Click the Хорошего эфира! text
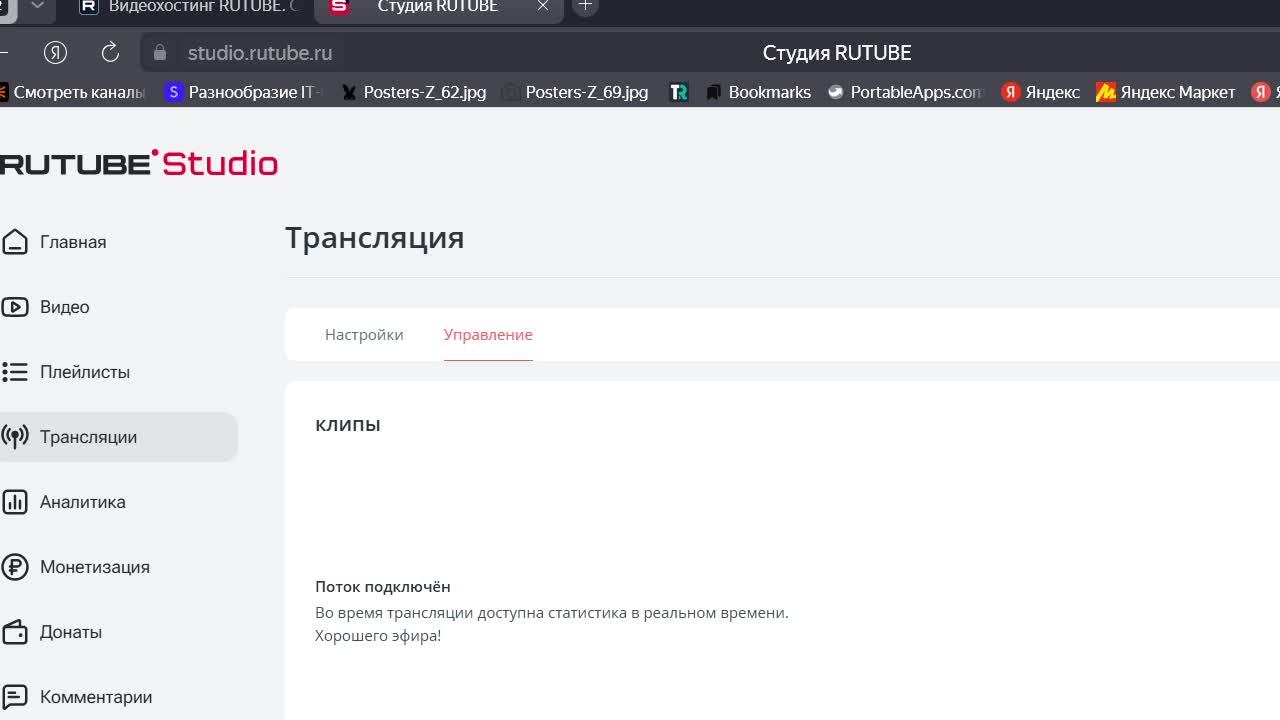Screen dimensions: 1280x720 point(378,636)
